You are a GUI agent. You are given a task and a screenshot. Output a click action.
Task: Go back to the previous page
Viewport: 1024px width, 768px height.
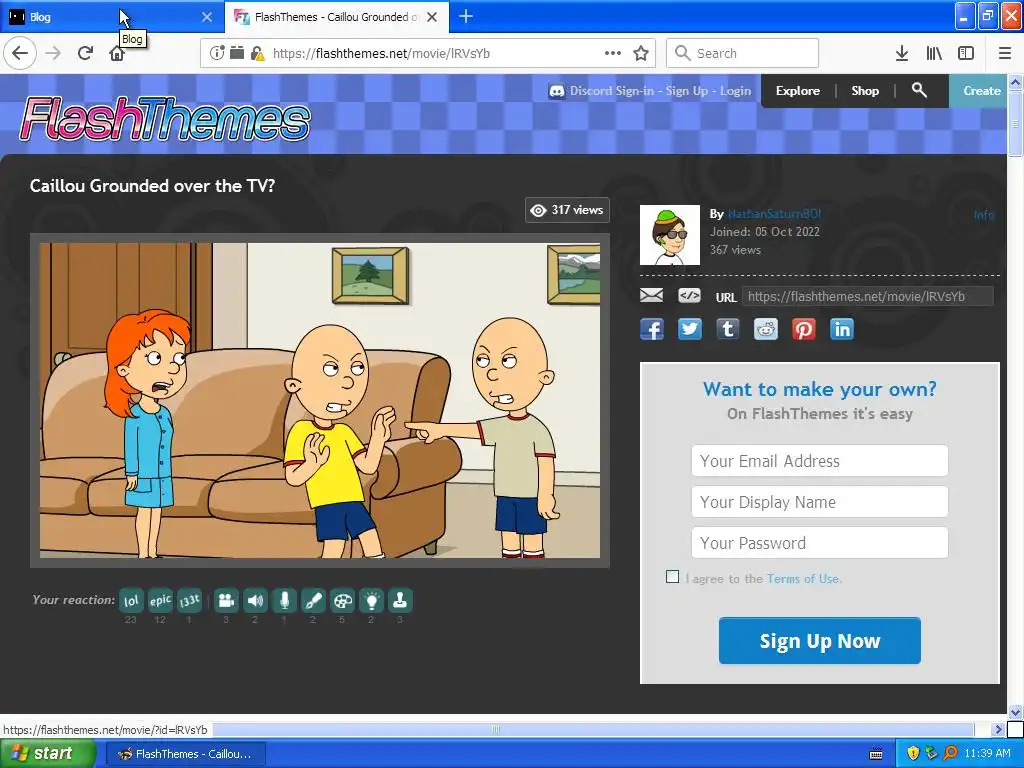click(20, 54)
